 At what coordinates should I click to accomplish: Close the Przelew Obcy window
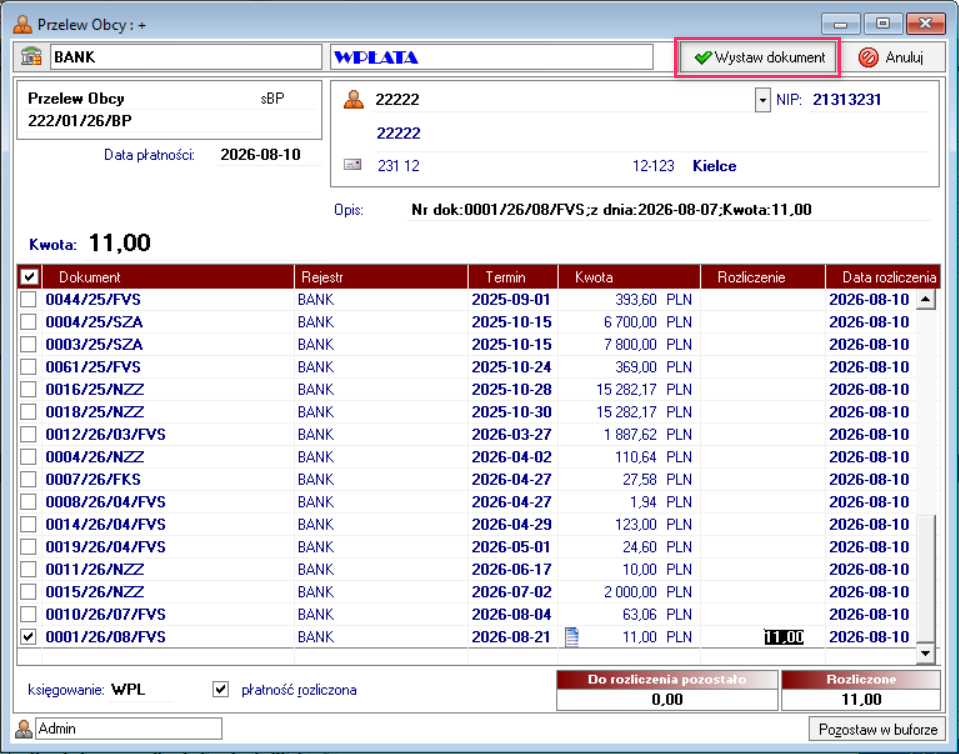925,24
